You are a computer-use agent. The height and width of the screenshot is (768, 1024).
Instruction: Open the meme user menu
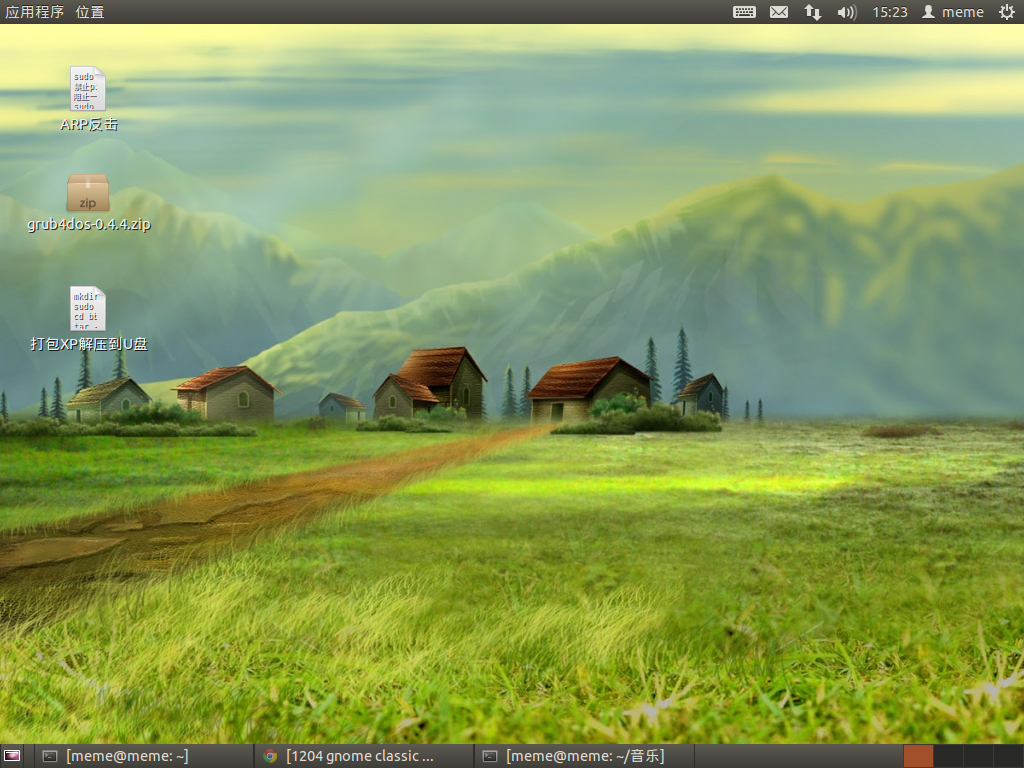pyautogui.click(x=953, y=12)
